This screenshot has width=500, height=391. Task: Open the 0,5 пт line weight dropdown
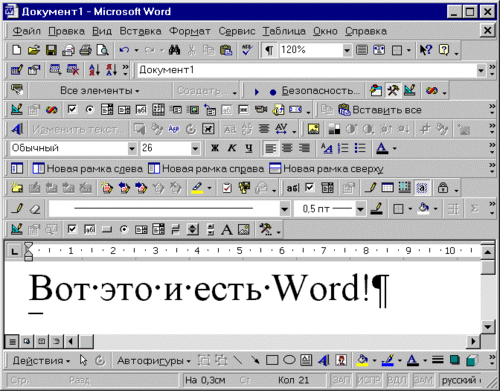tap(360, 209)
